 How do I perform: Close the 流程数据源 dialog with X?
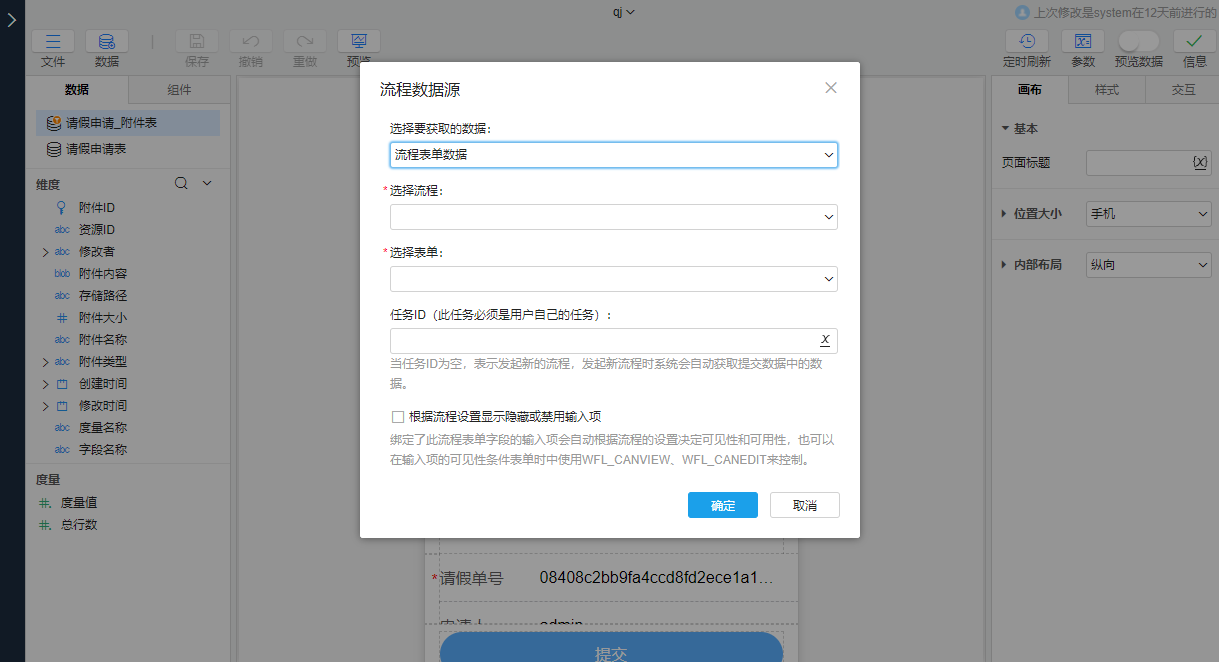pyautogui.click(x=830, y=88)
